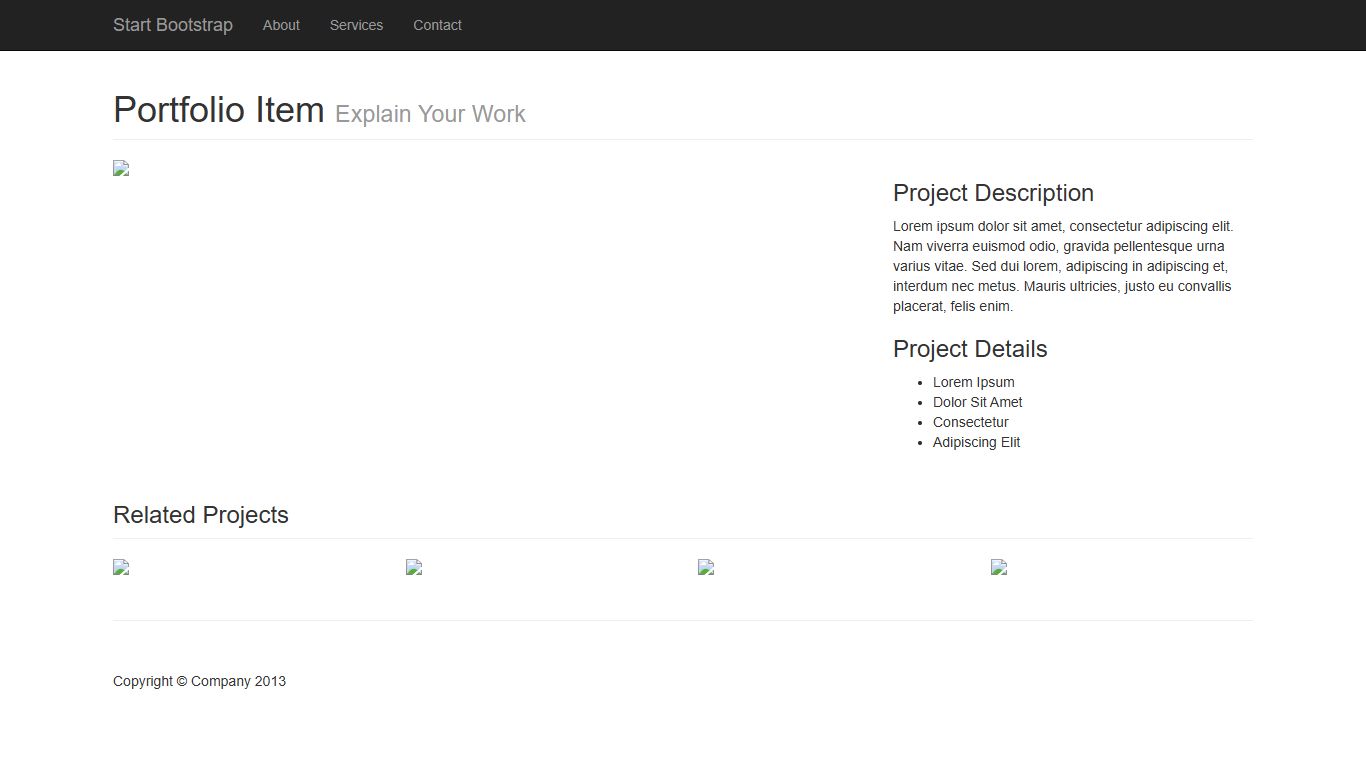Click the Copyright Company 2013 footer text
The image size is (1366, 768).
[199, 681]
